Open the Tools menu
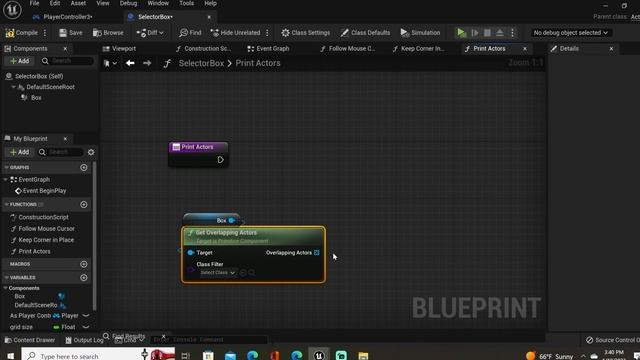Image resolution: width=640 pixels, height=360 pixels. (187, 3)
